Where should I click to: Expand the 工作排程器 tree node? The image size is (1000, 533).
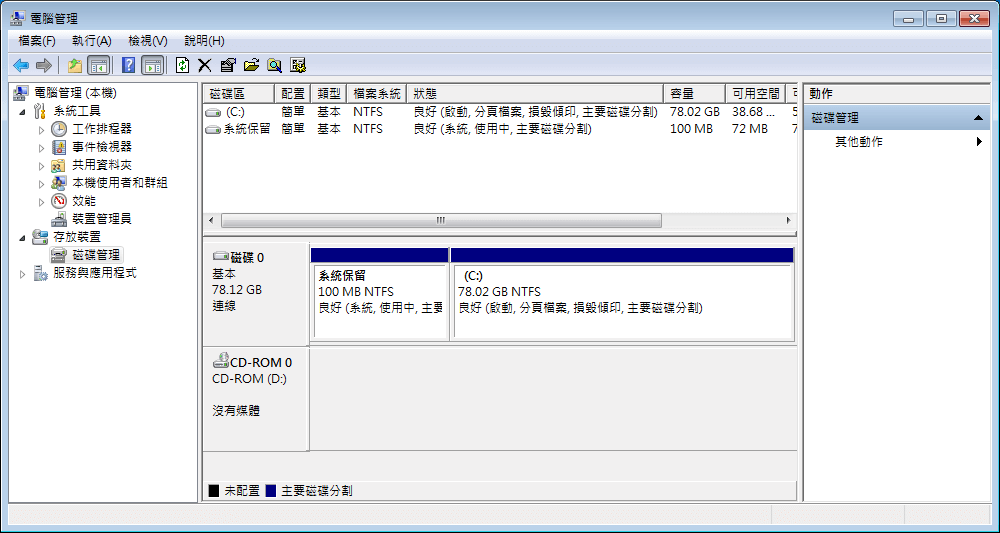click(41, 129)
